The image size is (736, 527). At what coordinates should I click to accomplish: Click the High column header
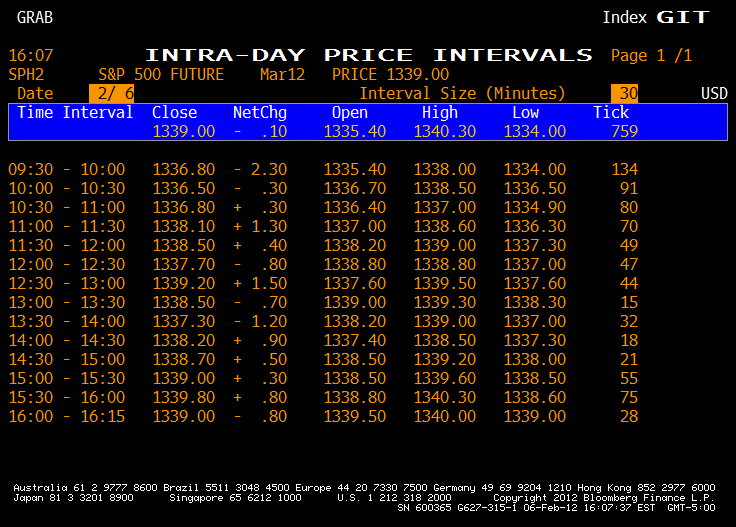pyautogui.click(x=440, y=112)
